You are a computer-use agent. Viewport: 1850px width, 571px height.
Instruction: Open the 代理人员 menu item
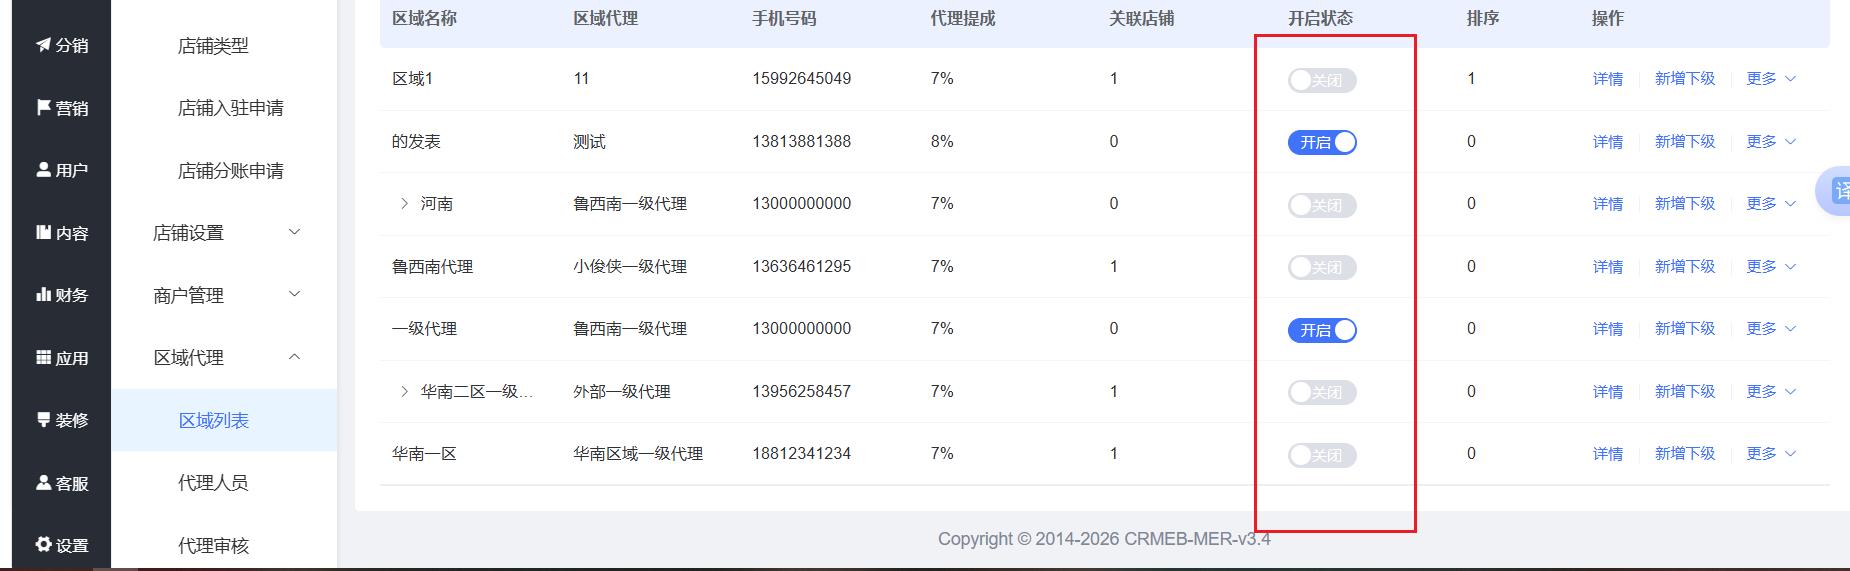[x=213, y=483]
